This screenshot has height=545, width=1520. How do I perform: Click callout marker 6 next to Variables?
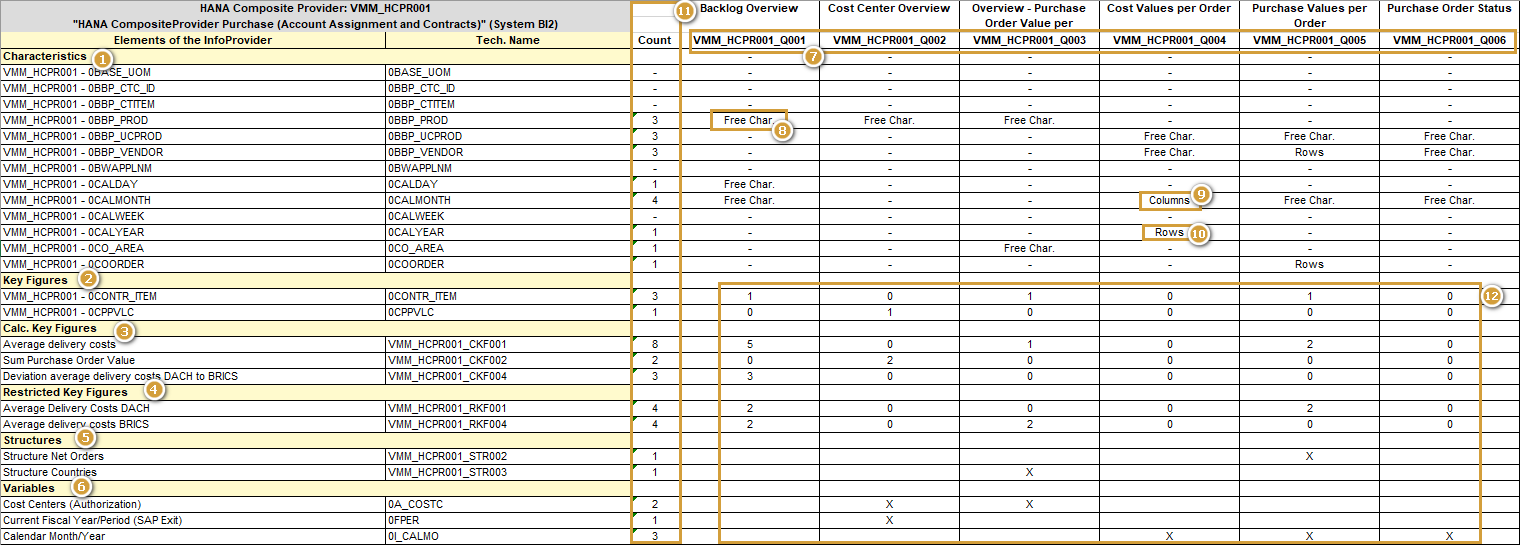tap(80, 487)
